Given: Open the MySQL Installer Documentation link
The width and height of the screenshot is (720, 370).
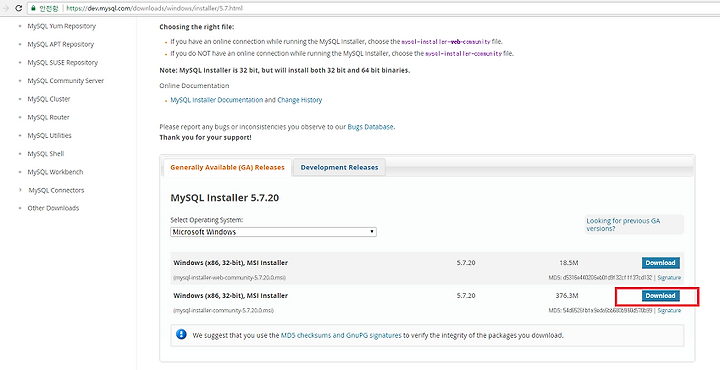Looking at the screenshot, I should pyautogui.click(x=217, y=100).
